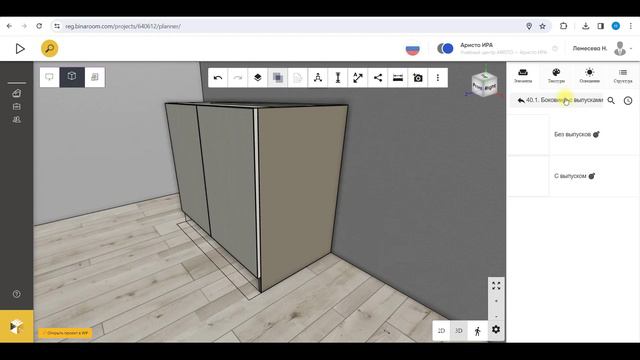Image resolution: width=640 pixels, height=360 pixels.
Task: Click the browser forward arrow
Action: click(x=24, y=26)
